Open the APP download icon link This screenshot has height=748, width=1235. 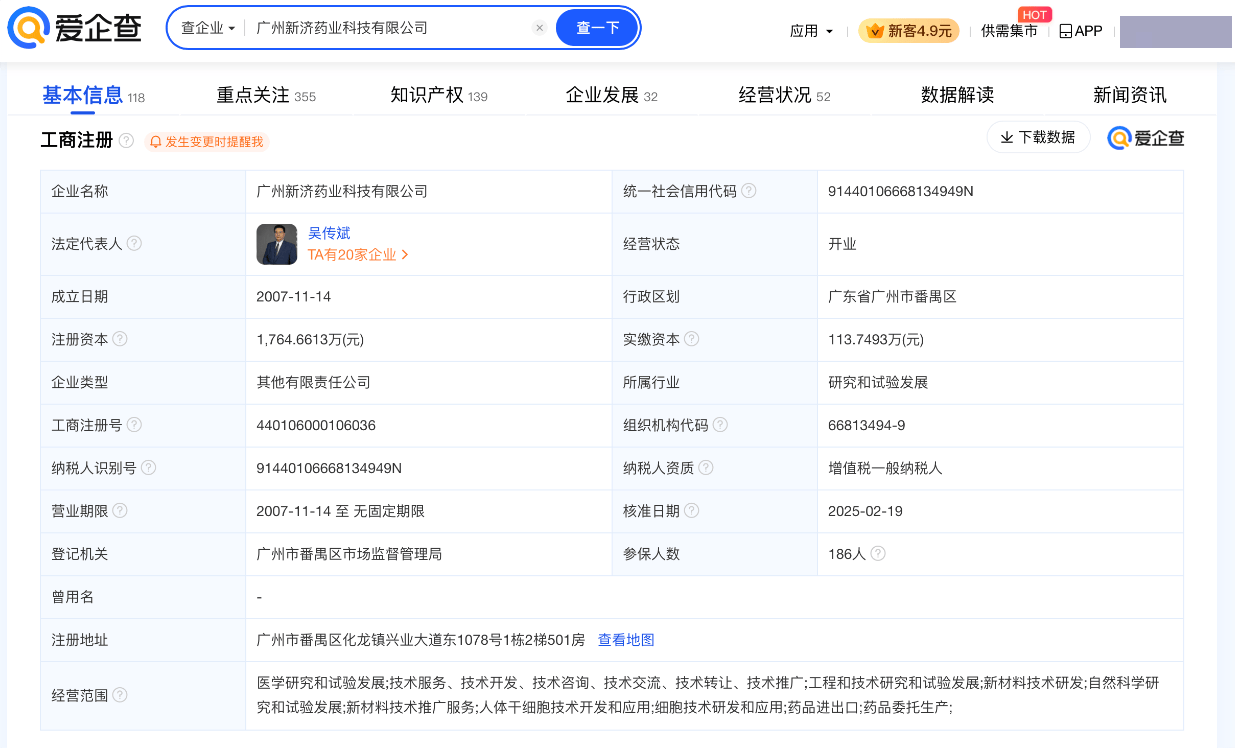[1080, 31]
